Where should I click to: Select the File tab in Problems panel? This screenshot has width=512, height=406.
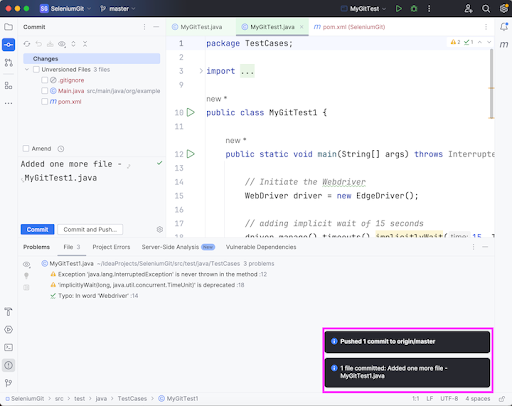click(x=72, y=247)
